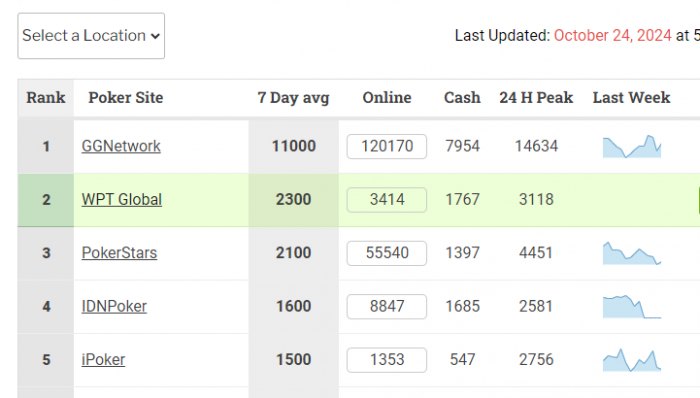The height and width of the screenshot is (398, 700).
Task: Click the iPoker online count 1353 box
Action: point(387,360)
